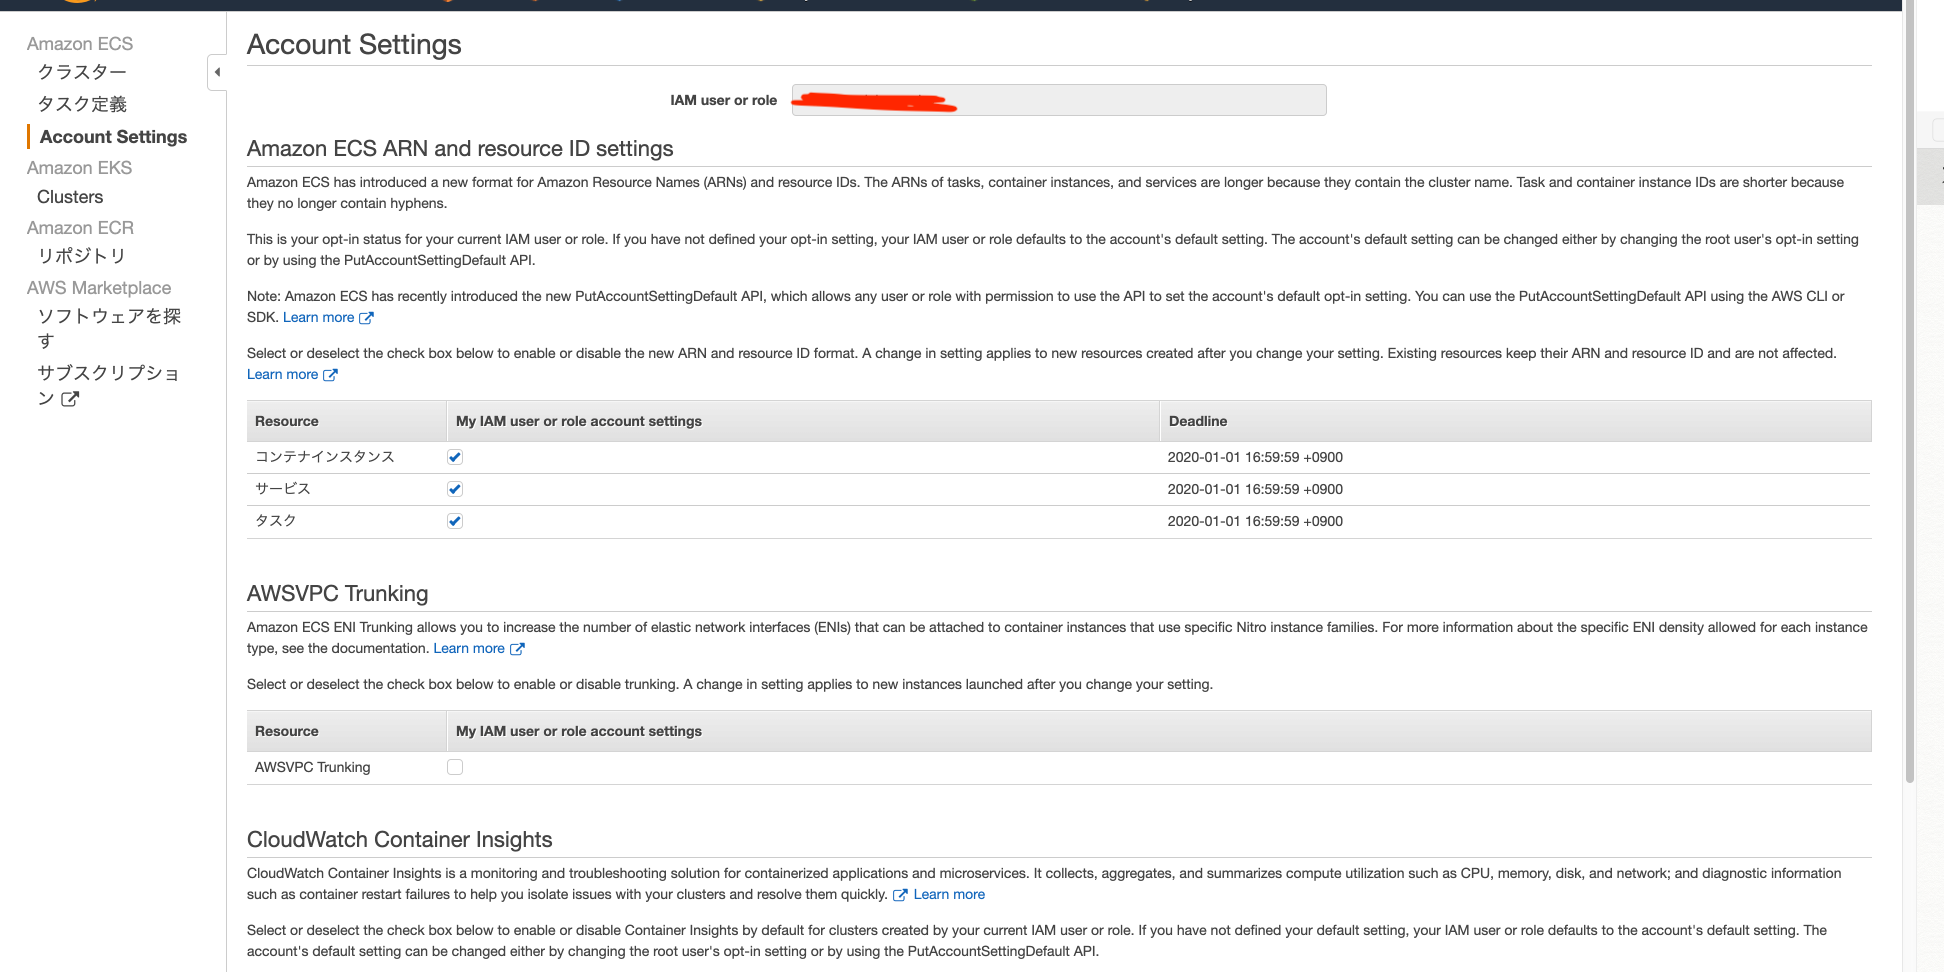Uncheck the サービス checkbox

click(x=455, y=489)
